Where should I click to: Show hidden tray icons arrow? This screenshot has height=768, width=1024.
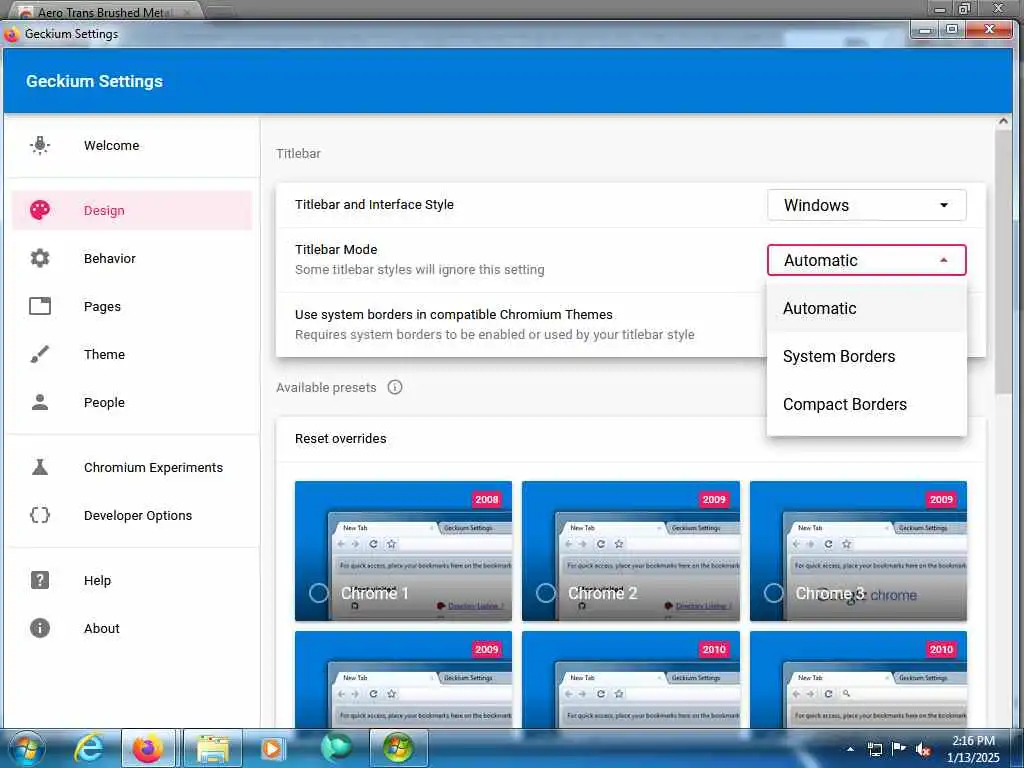(850, 749)
